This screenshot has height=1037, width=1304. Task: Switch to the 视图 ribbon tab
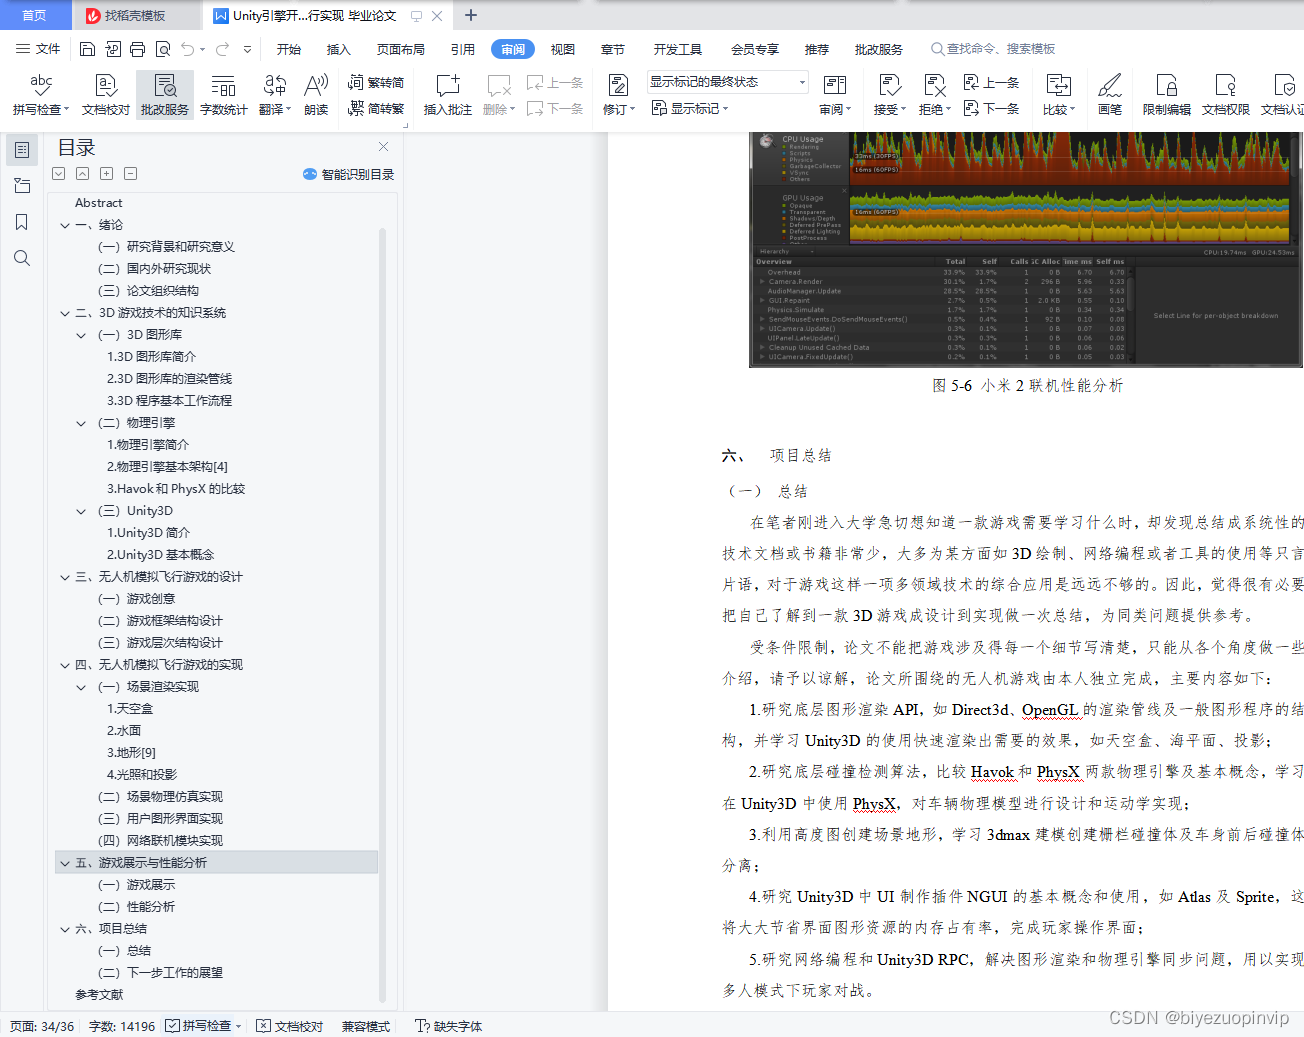[x=563, y=49]
